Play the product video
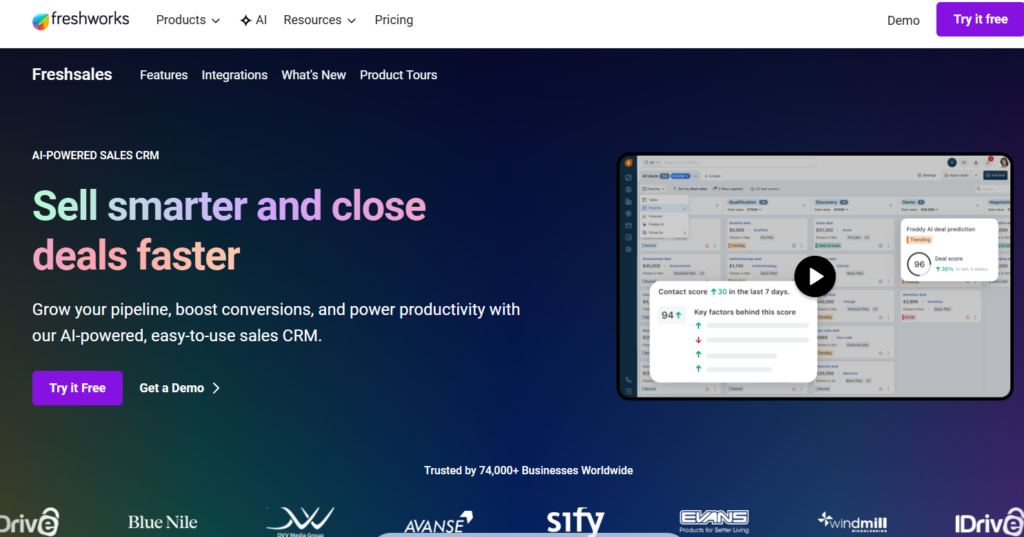Viewport: 1024px width, 537px height. point(814,277)
